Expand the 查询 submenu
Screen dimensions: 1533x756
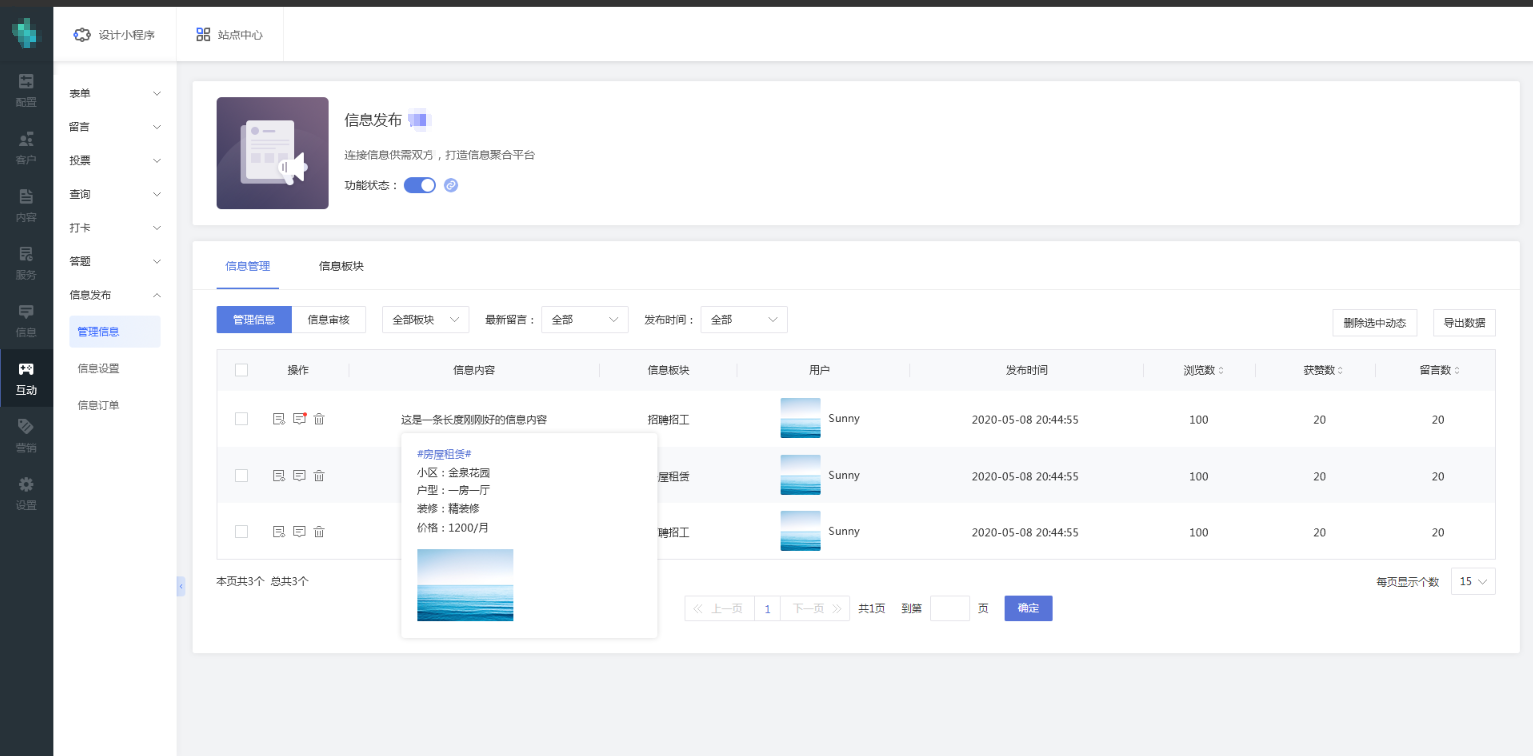point(115,194)
